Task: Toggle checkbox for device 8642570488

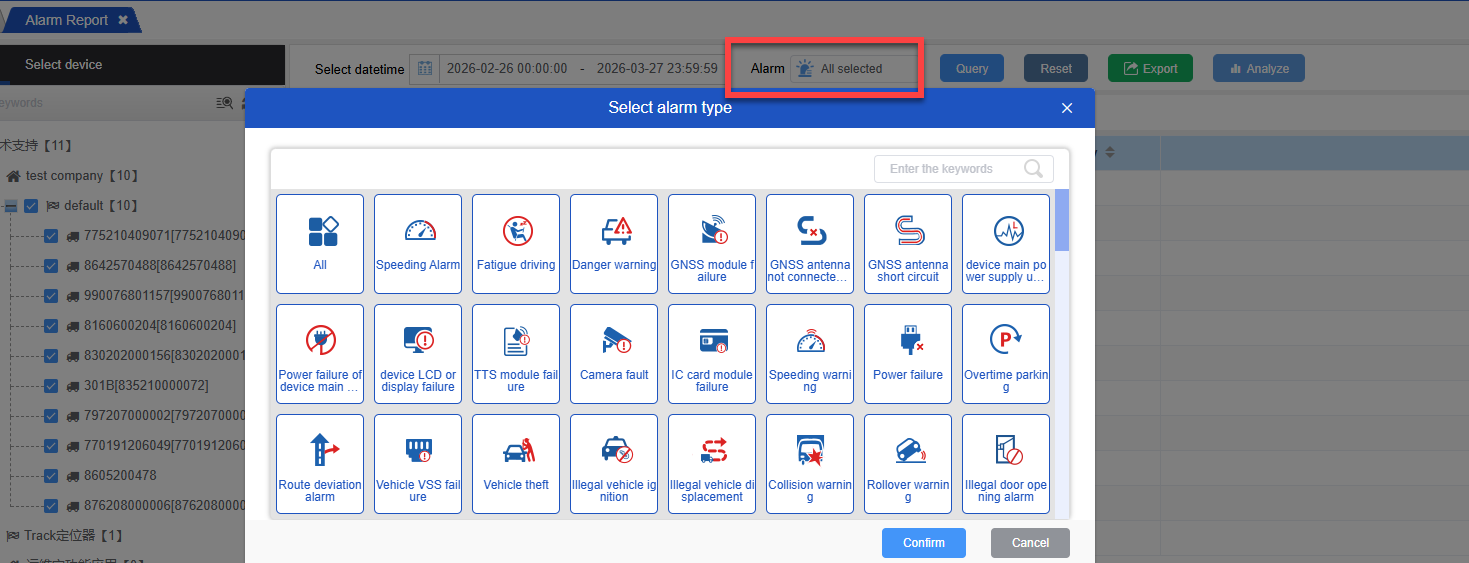Action: 51,266
